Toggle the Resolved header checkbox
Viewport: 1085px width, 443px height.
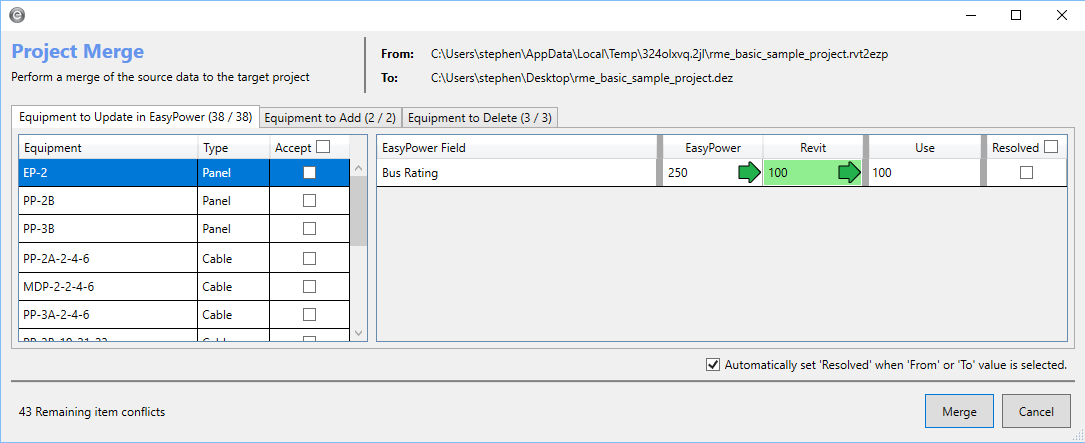1050,147
